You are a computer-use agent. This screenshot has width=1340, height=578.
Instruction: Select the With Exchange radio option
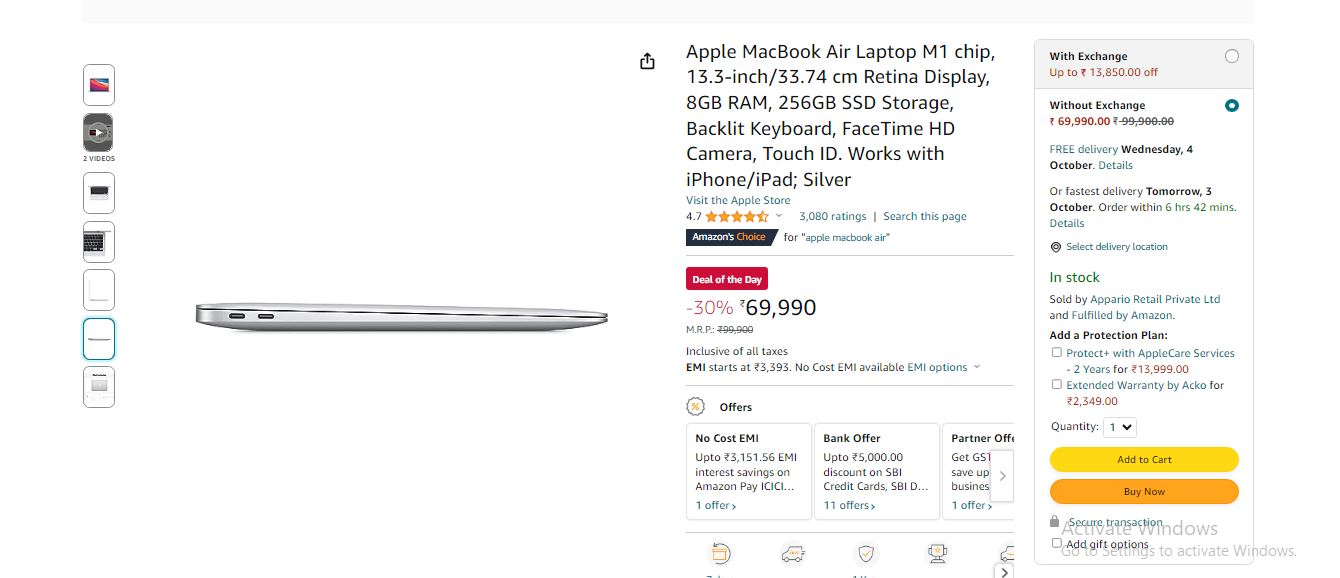point(1231,56)
